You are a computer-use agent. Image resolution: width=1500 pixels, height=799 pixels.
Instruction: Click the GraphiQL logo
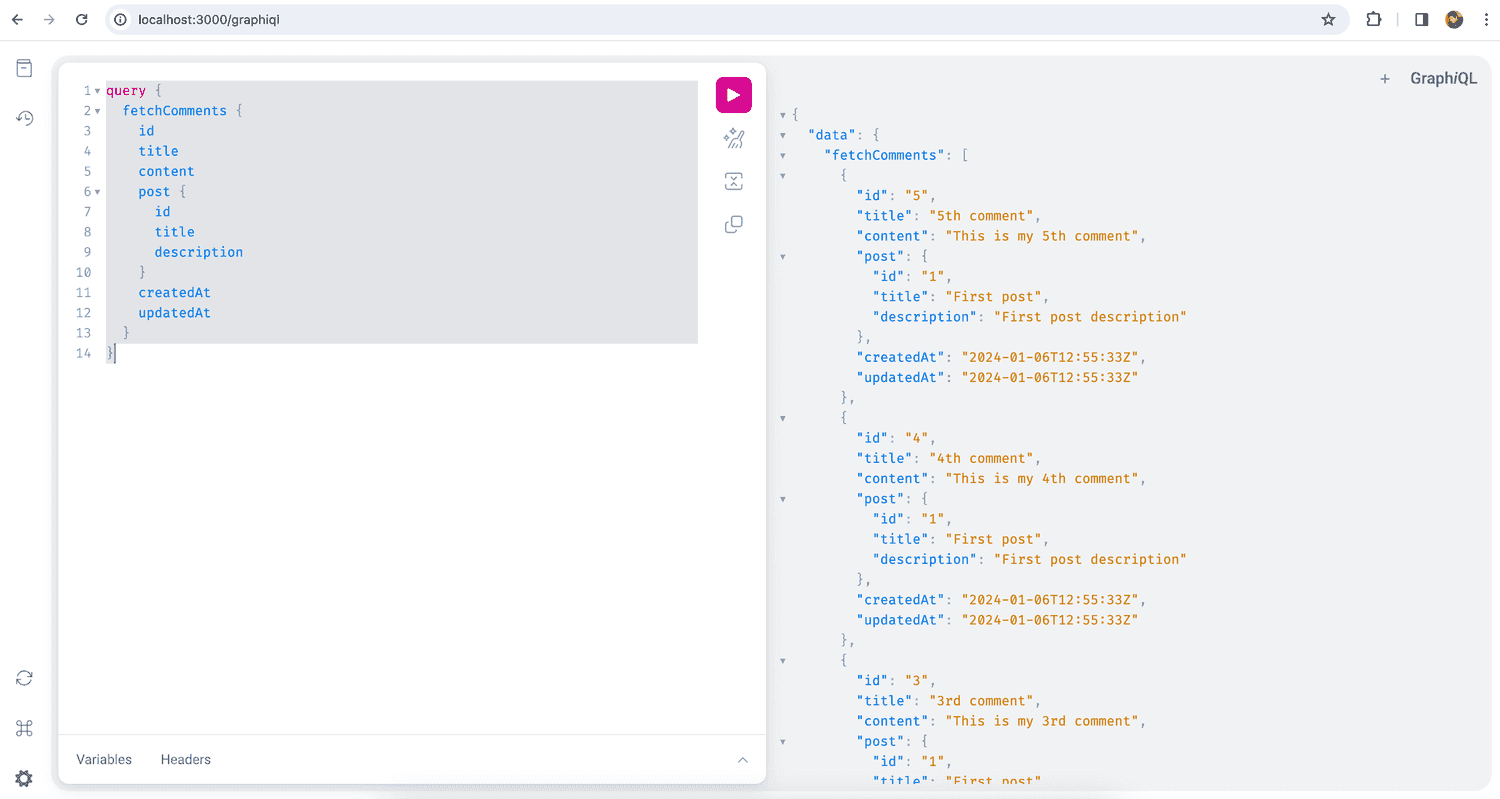click(1443, 78)
